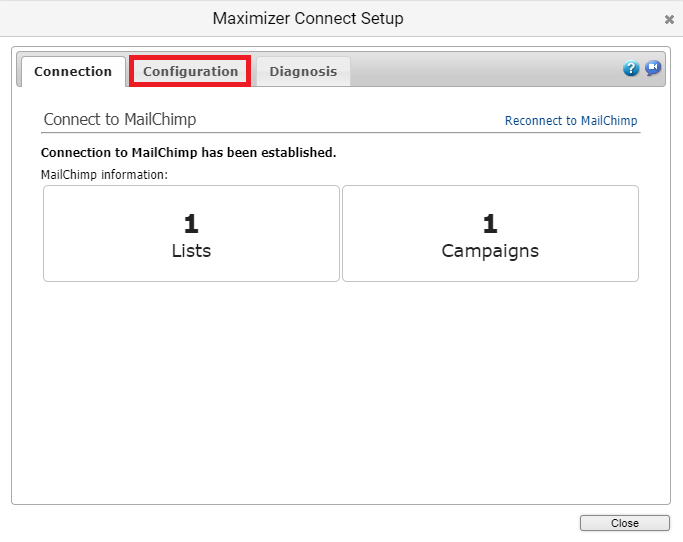Image resolution: width=683 pixels, height=542 pixels.
Task: Click the "Maximizer Connect Setup" title text
Action: coord(308,18)
